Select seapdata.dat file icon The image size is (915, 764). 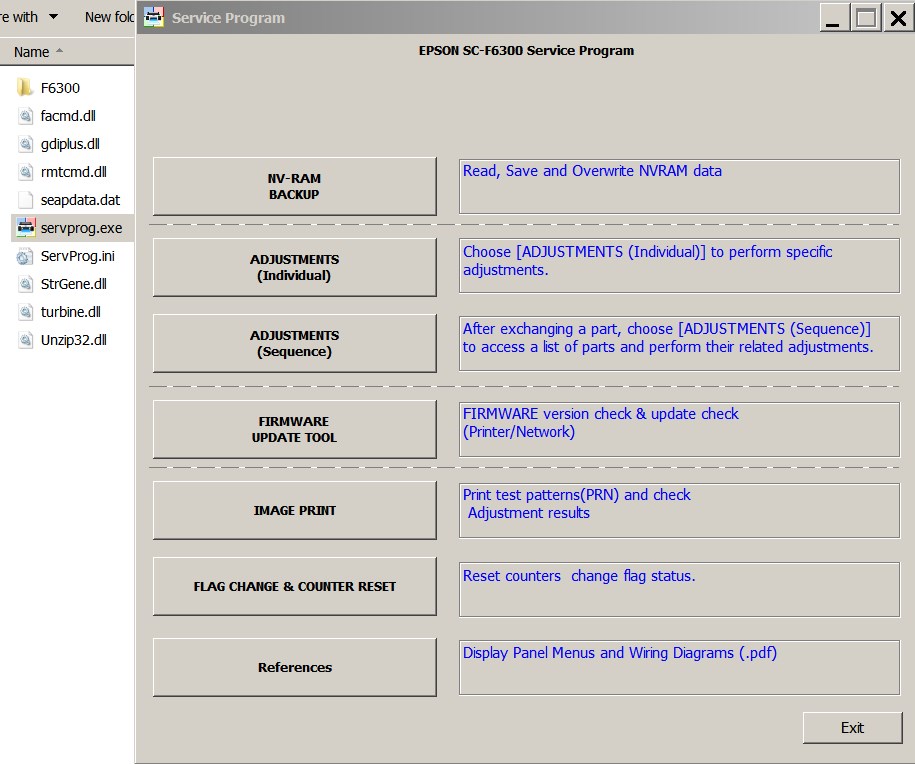[x=25, y=200]
